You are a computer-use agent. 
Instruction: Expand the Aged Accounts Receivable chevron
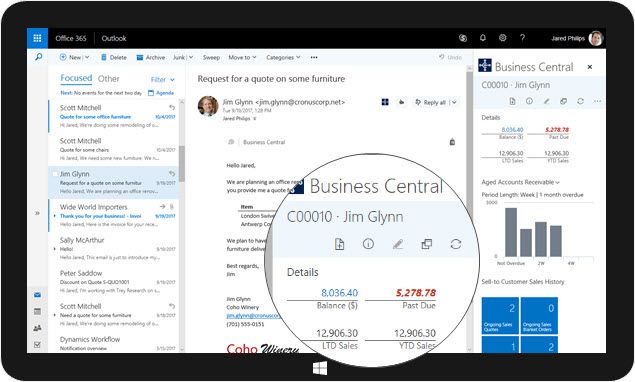pos(558,182)
